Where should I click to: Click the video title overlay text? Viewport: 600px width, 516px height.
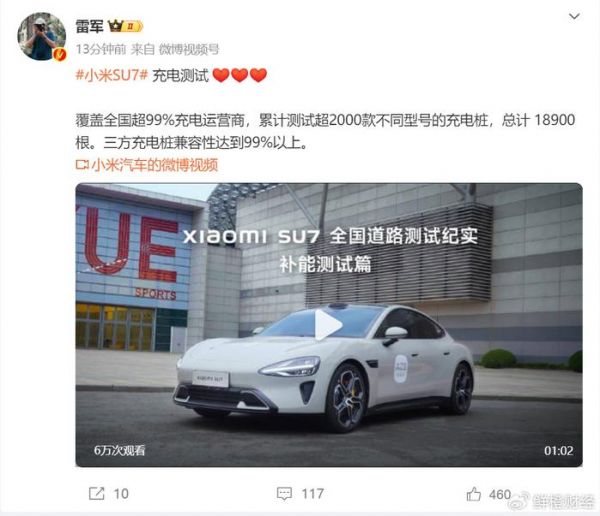click(x=330, y=250)
